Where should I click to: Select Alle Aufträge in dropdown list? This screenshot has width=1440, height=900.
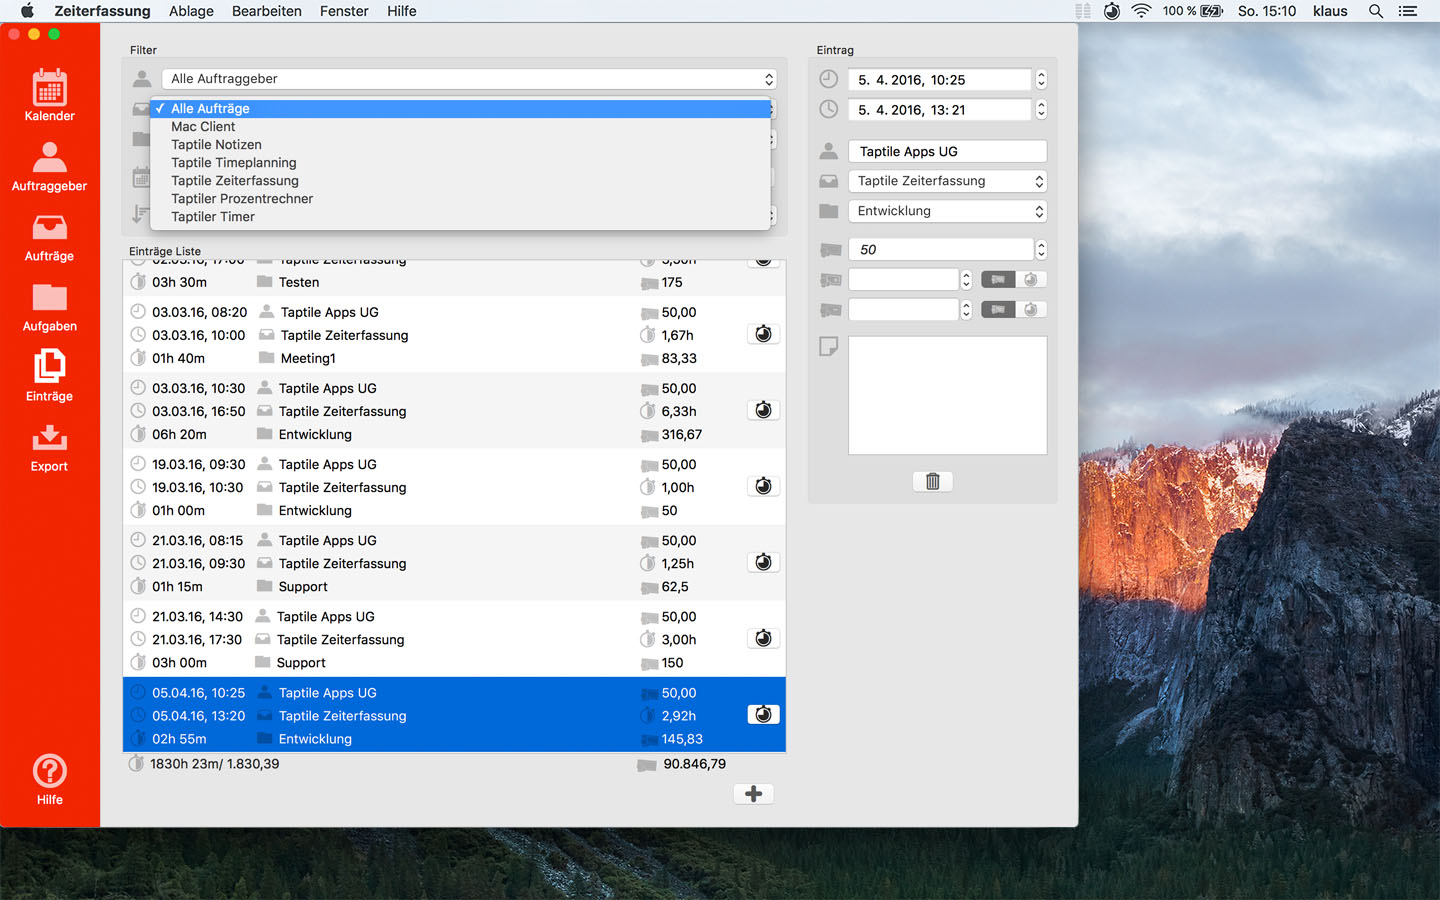point(461,108)
